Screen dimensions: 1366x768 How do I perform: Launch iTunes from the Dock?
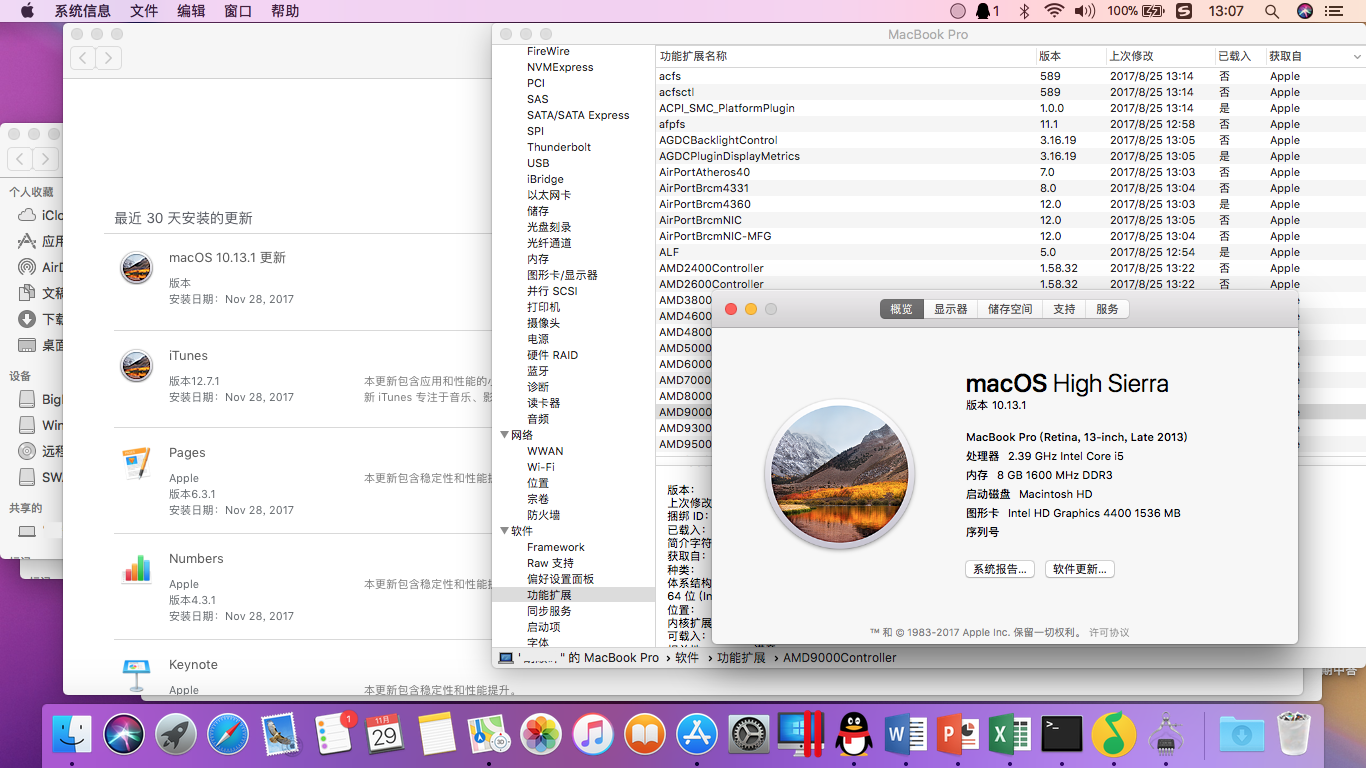click(593, 736)
